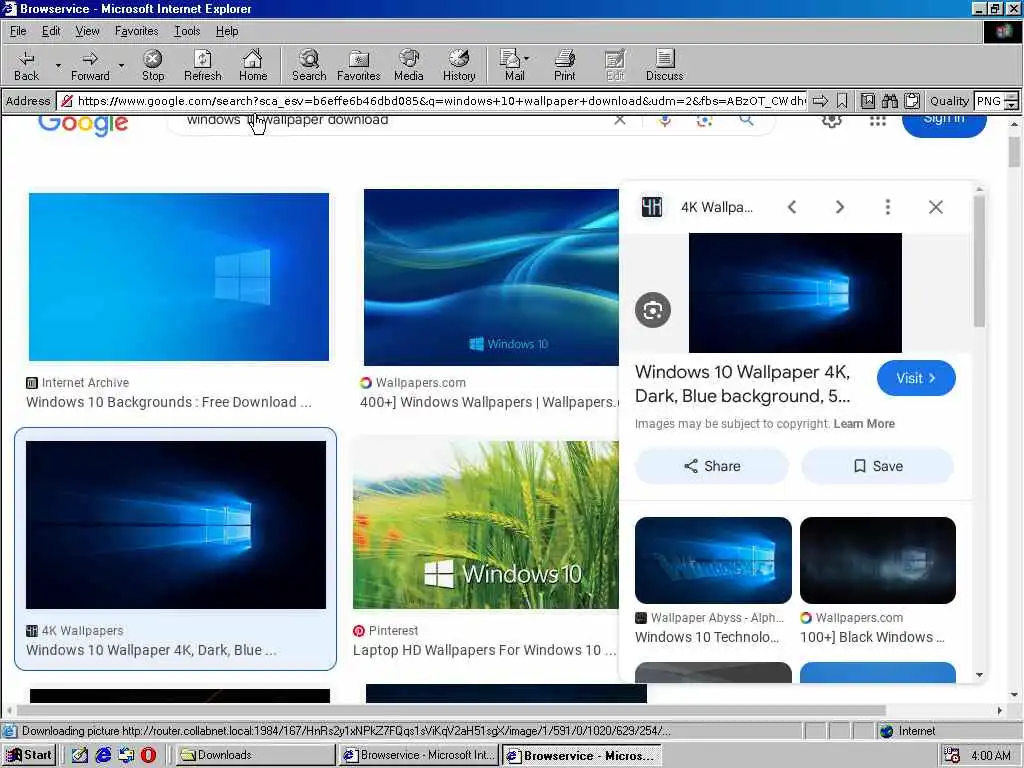Click the Go arrow beside address bar
Image resolution: width=1024 pixels, height=768 pixels.
(x=820, y=101)
